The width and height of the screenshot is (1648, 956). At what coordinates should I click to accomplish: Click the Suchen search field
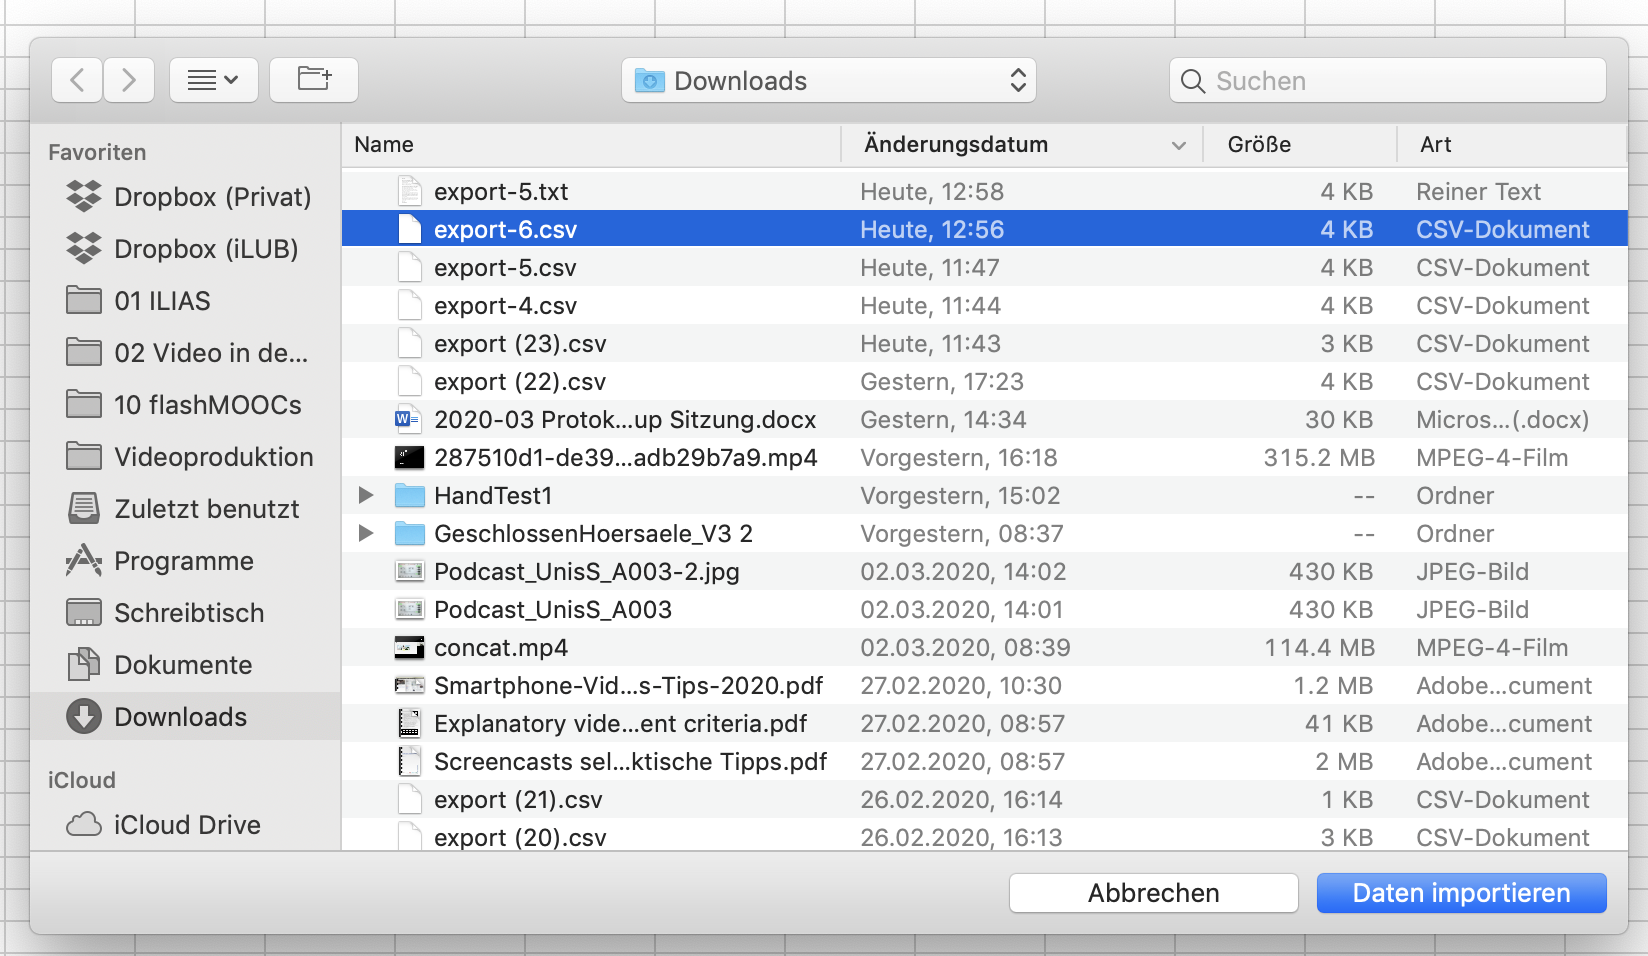point(1388,80)
